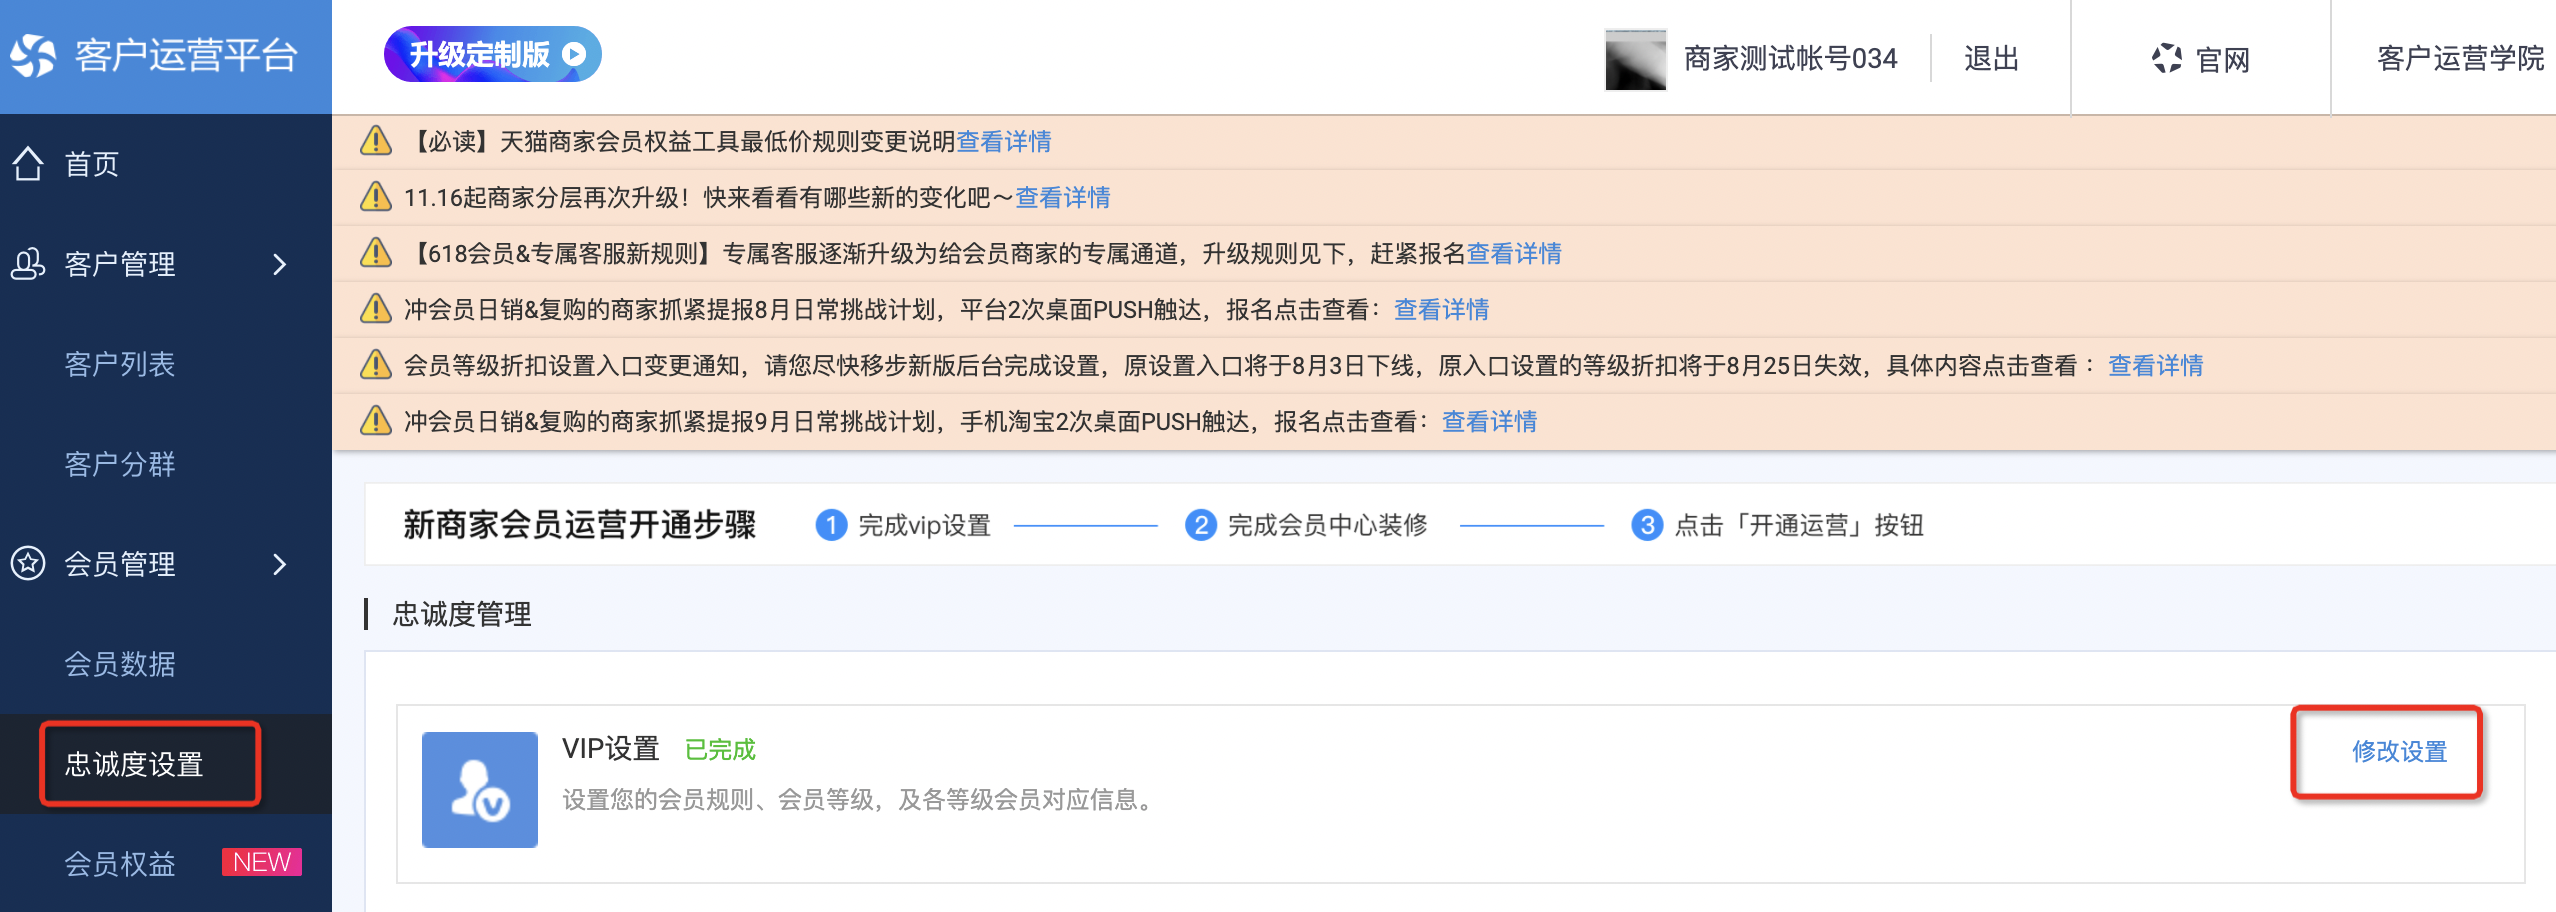Open 查看详情 for 618会员专属客服 notice
Viewport: 2556px width, 912px height.
pyautogui.click(x=1514, y=253)
